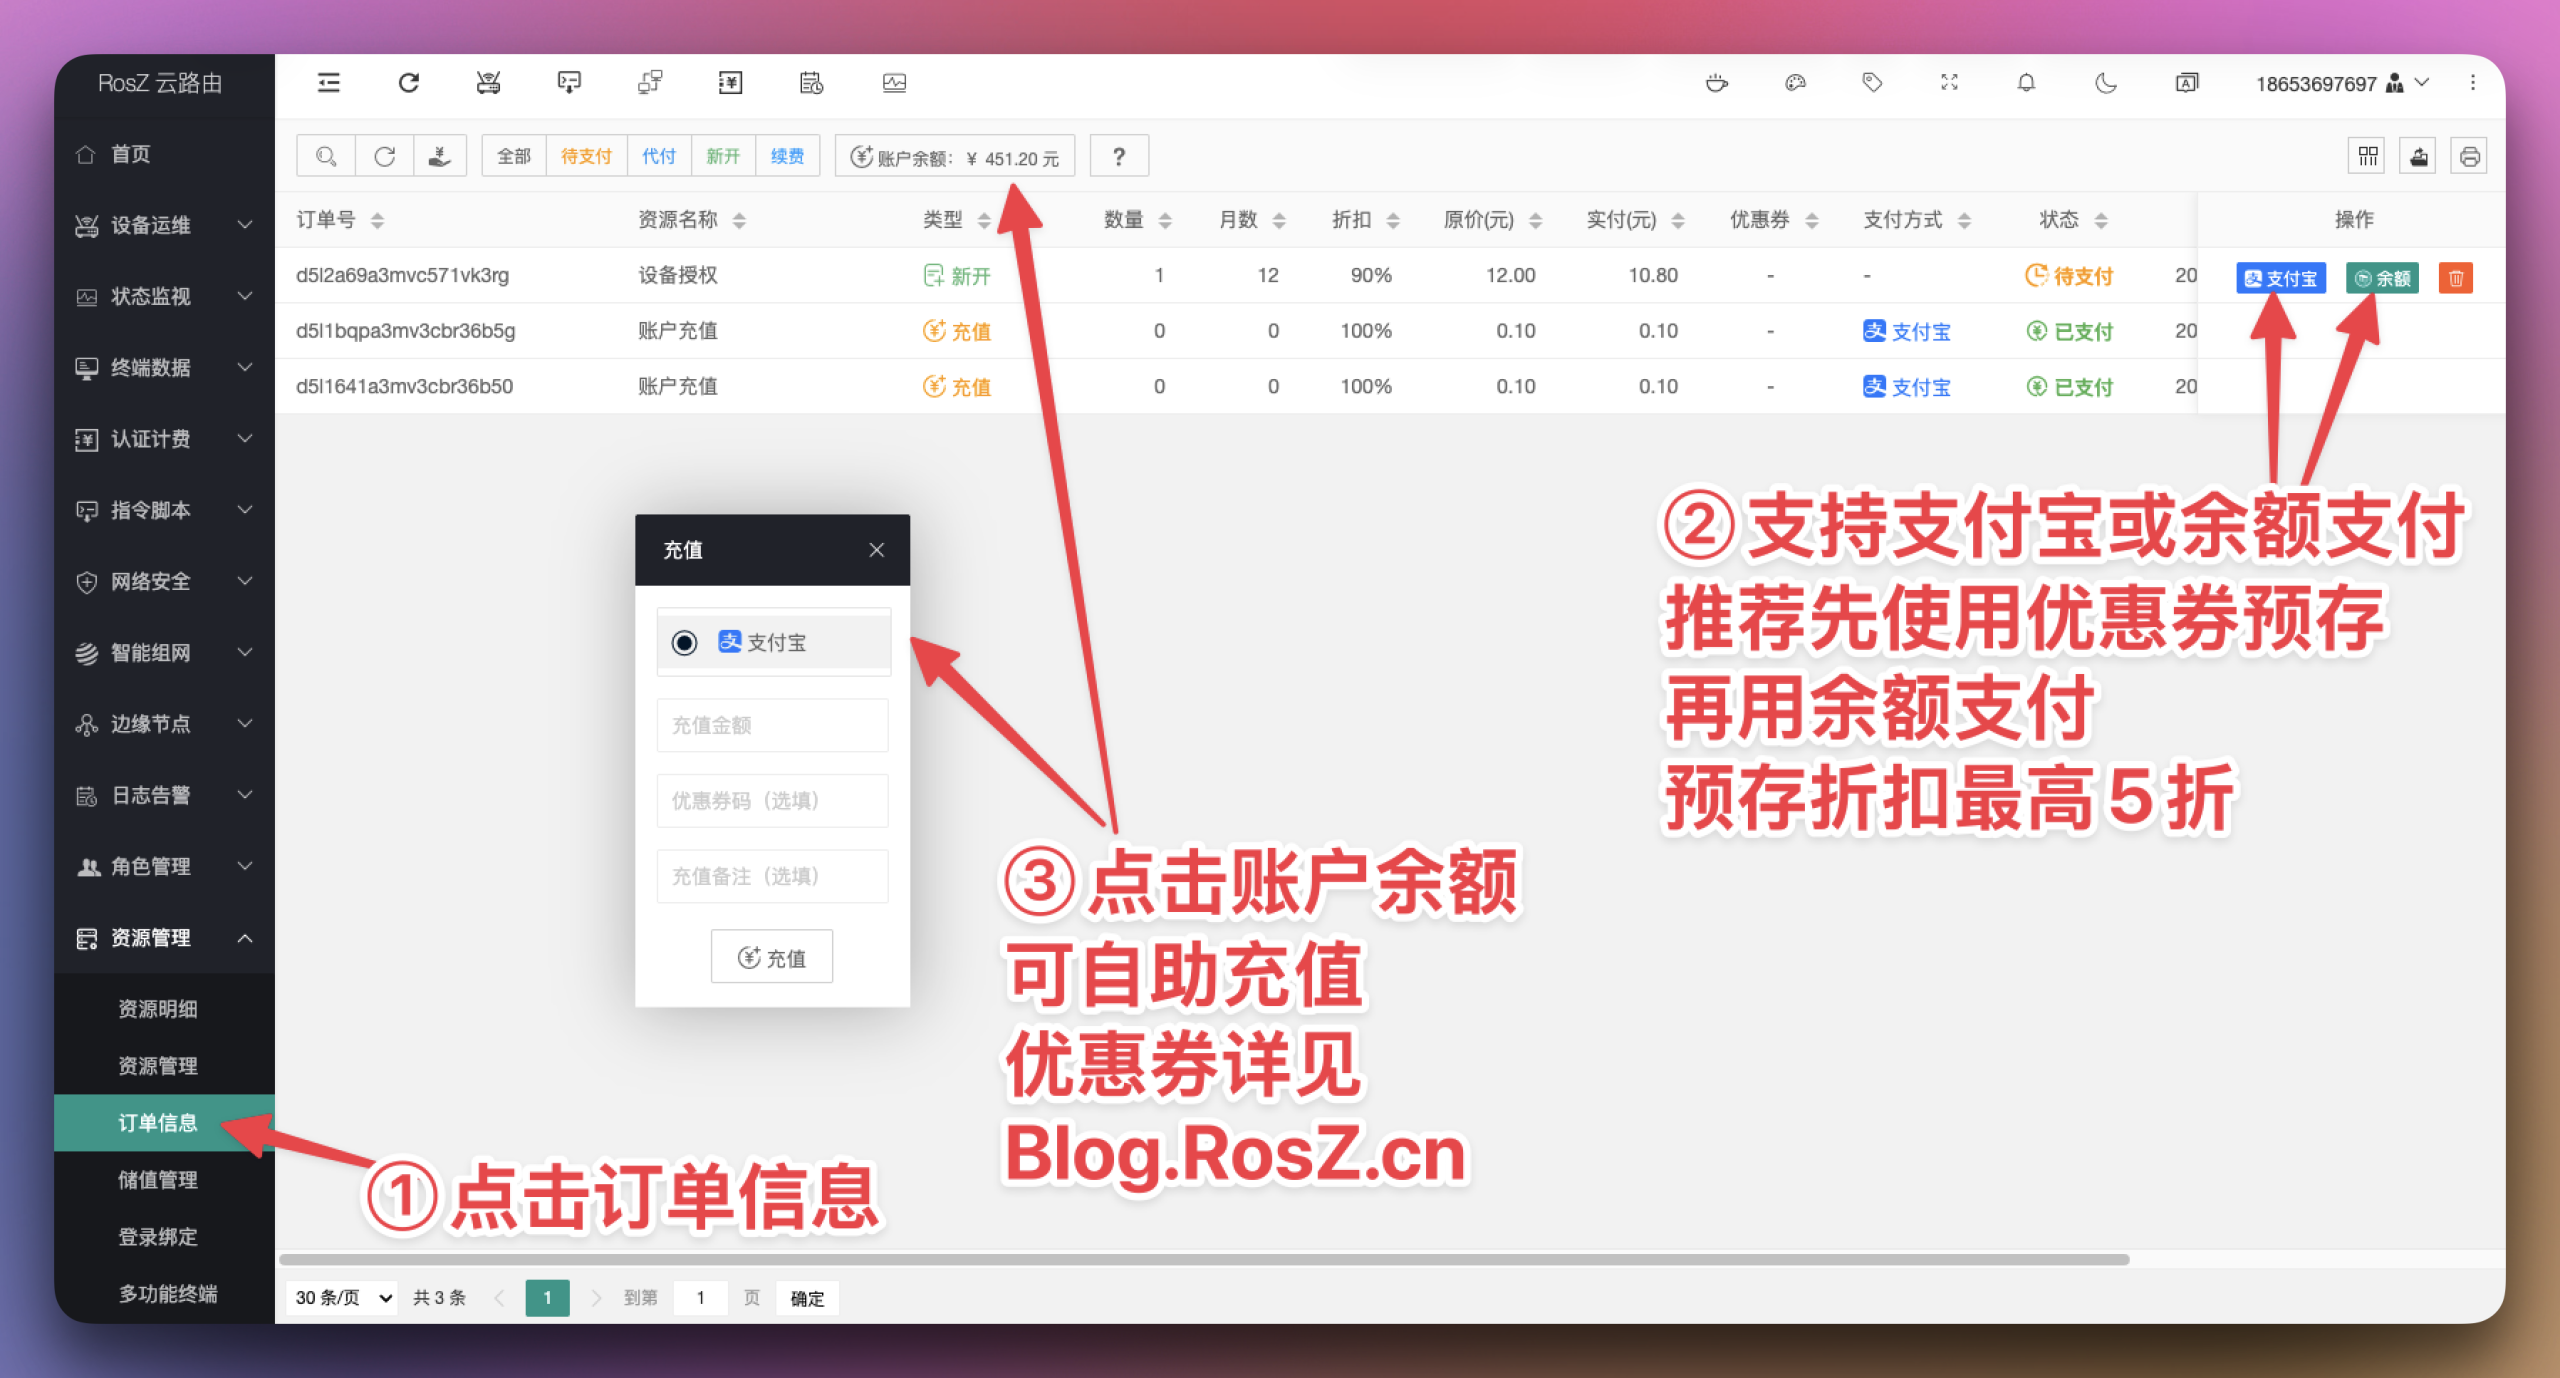Open the theme palette icon
2560x1378 pixels.
[x=1795, y=83]
